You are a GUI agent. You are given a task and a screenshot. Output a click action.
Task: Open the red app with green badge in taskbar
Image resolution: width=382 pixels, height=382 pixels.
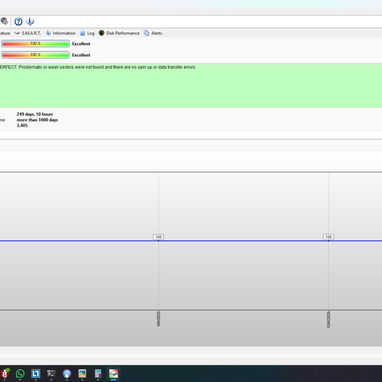[x=5, y=374]
